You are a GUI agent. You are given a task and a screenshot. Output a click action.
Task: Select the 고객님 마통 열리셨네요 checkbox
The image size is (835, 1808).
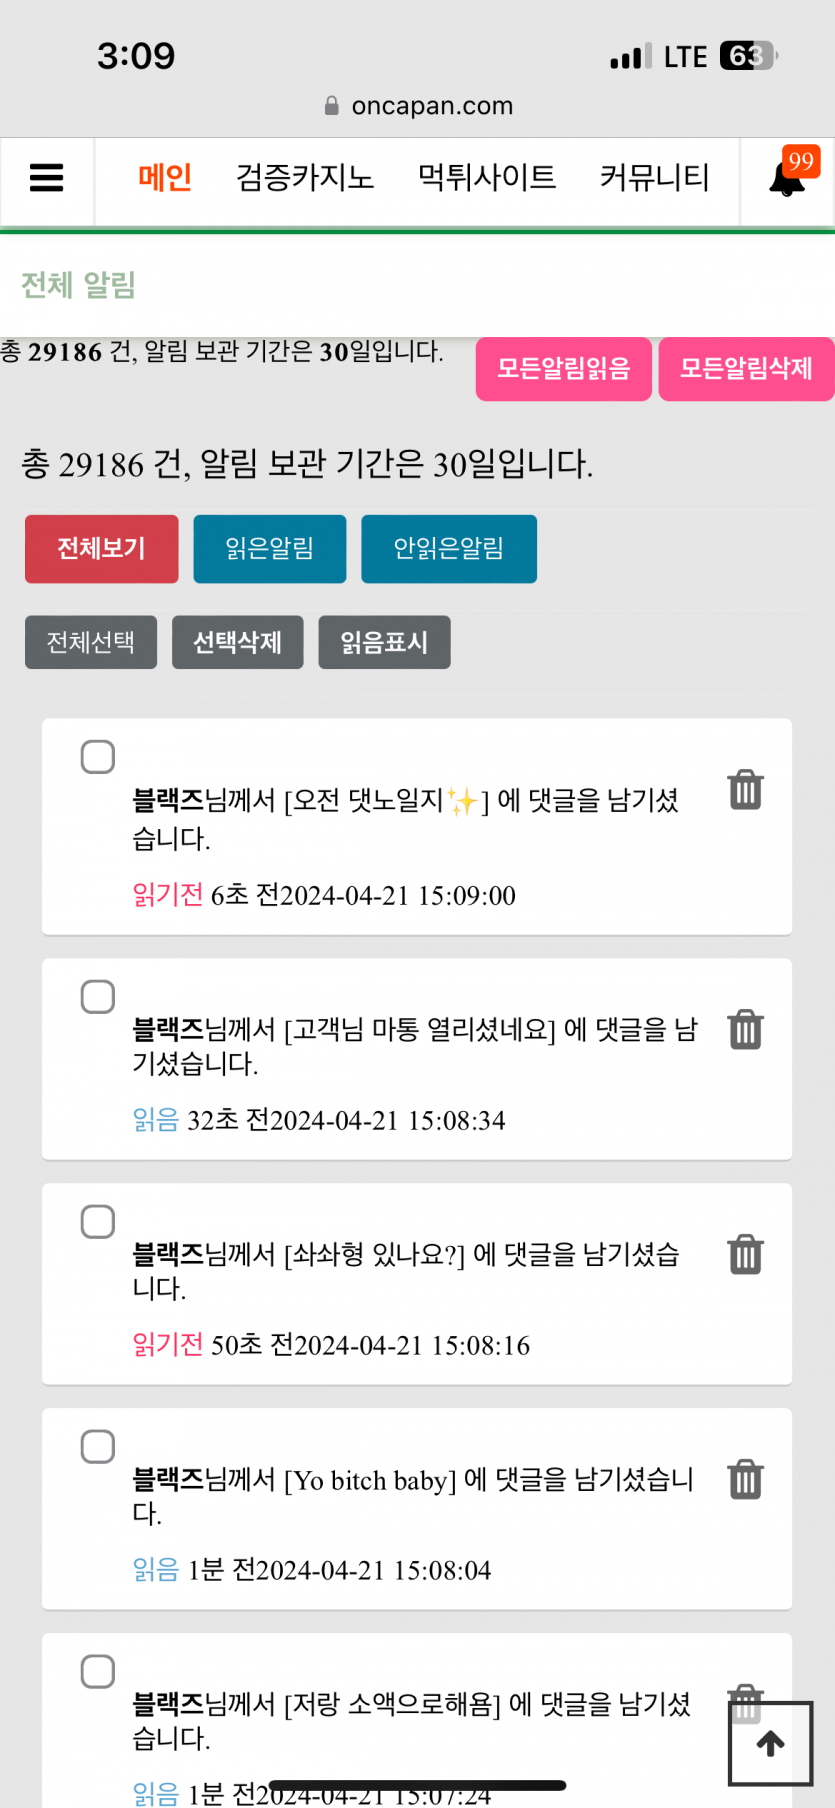tap(98, 997)
